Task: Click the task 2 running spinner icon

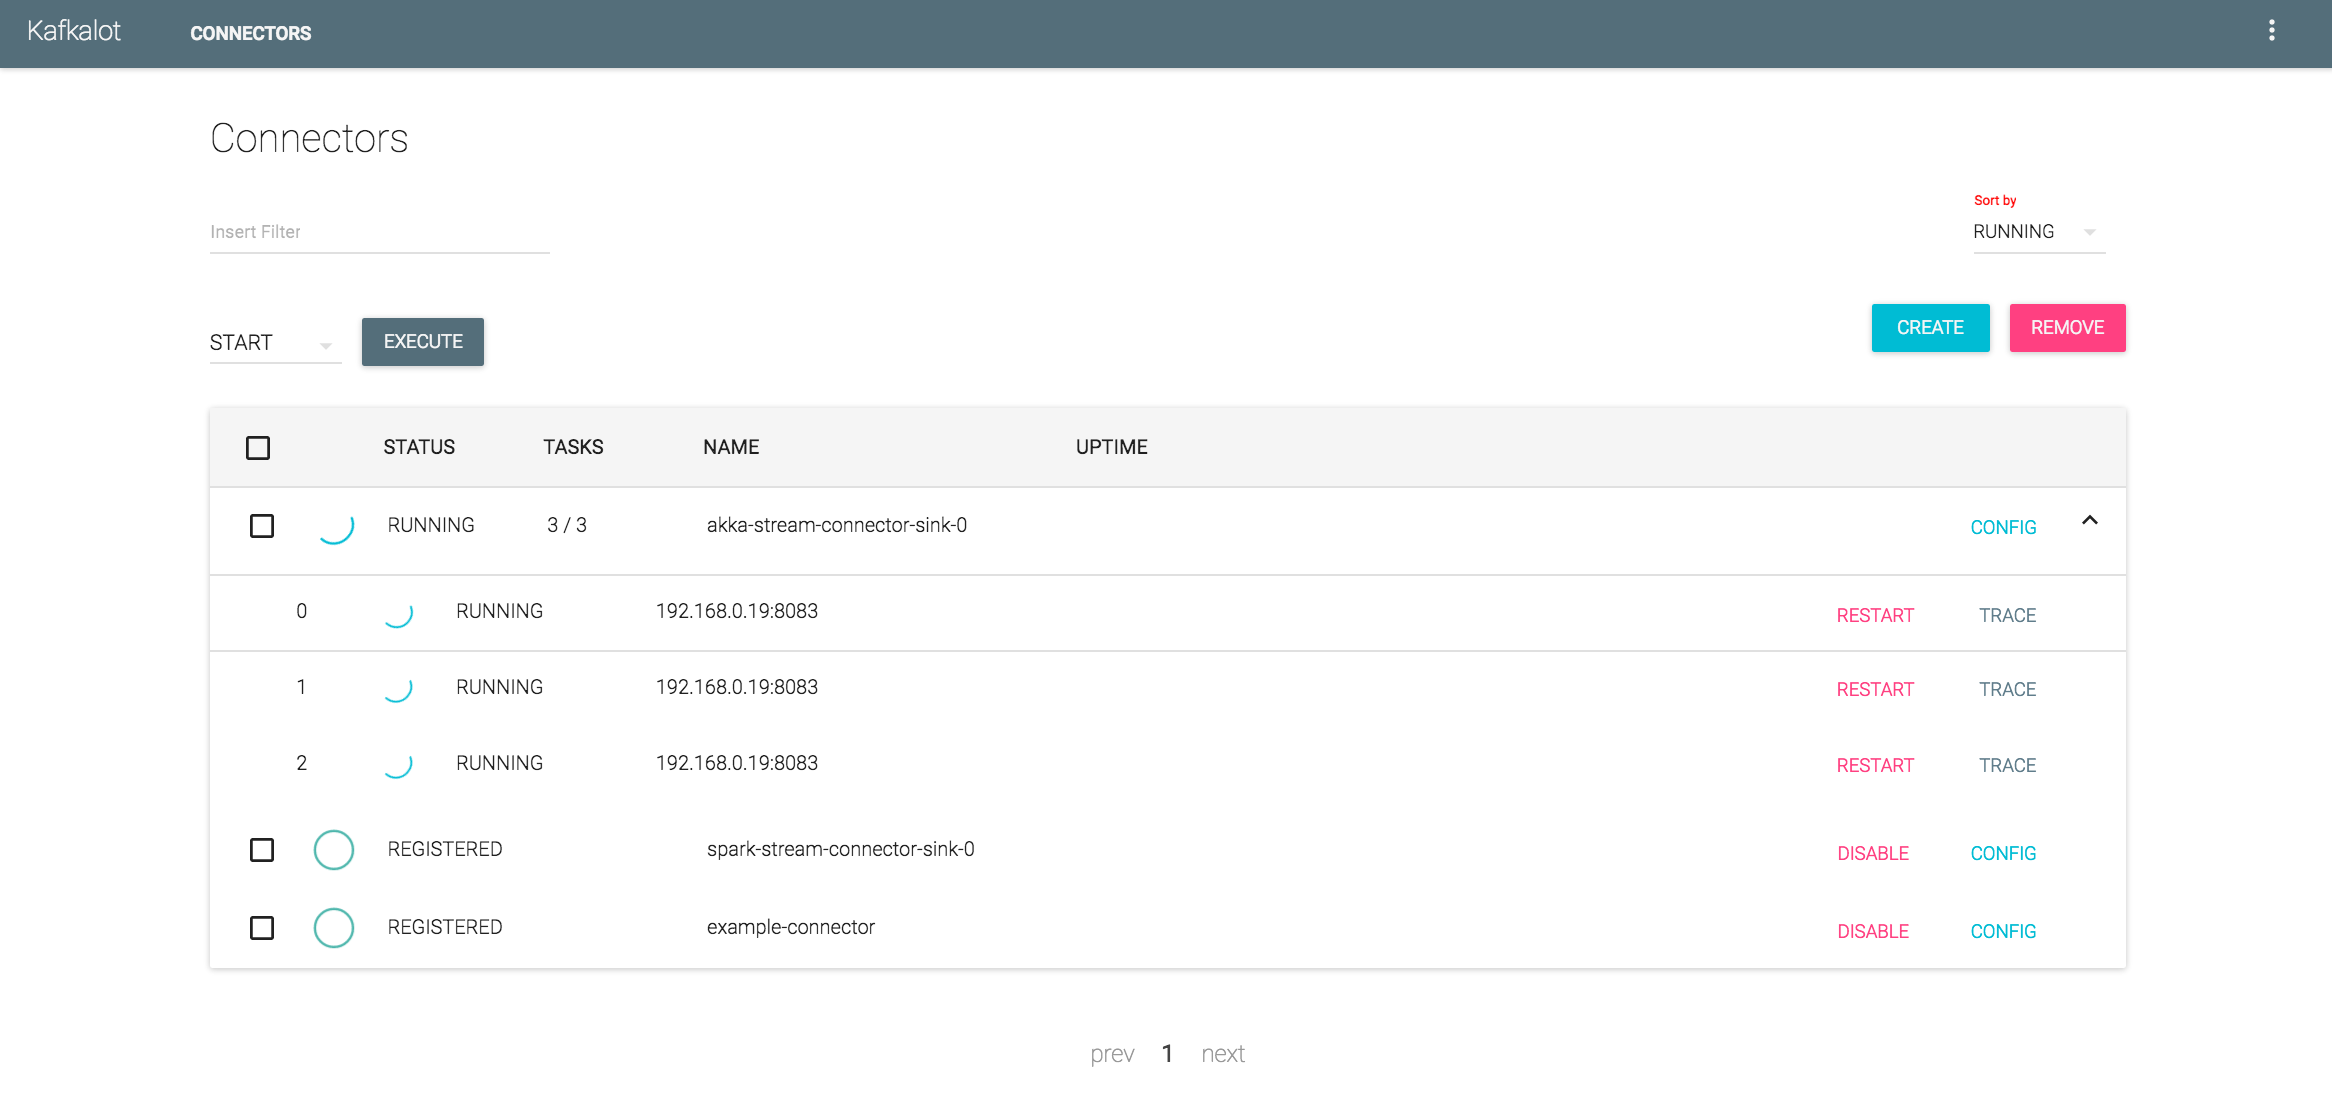Action: pos(398,764)
